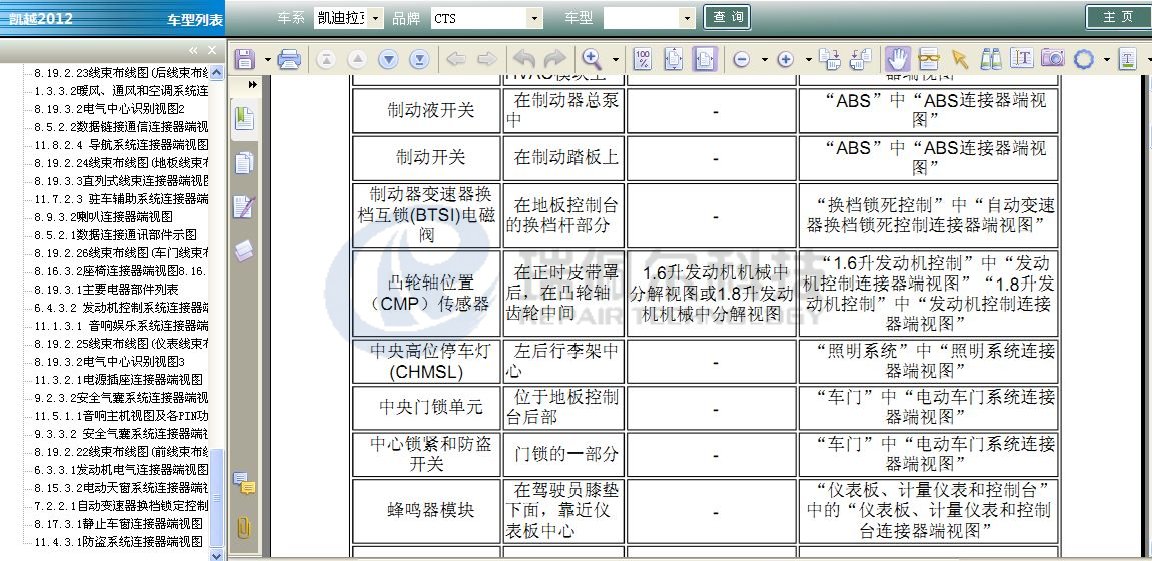Open tree item 11.4.3.1防盗系统连接器端视图
1152x561 pixels.
click(118, 542)
